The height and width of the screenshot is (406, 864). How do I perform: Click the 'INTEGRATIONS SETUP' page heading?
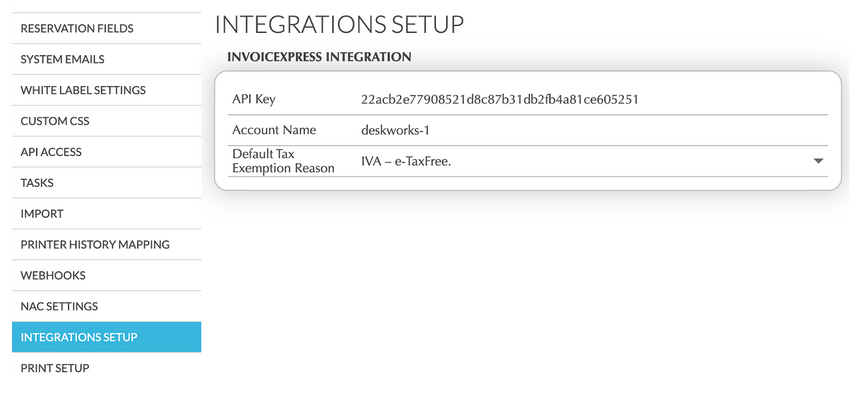click(339, 25)
